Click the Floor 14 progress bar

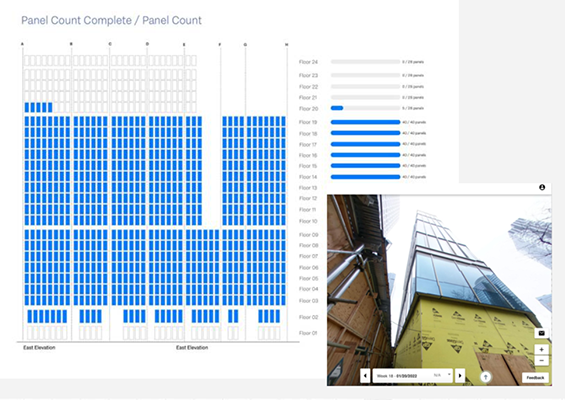(365, 177)
